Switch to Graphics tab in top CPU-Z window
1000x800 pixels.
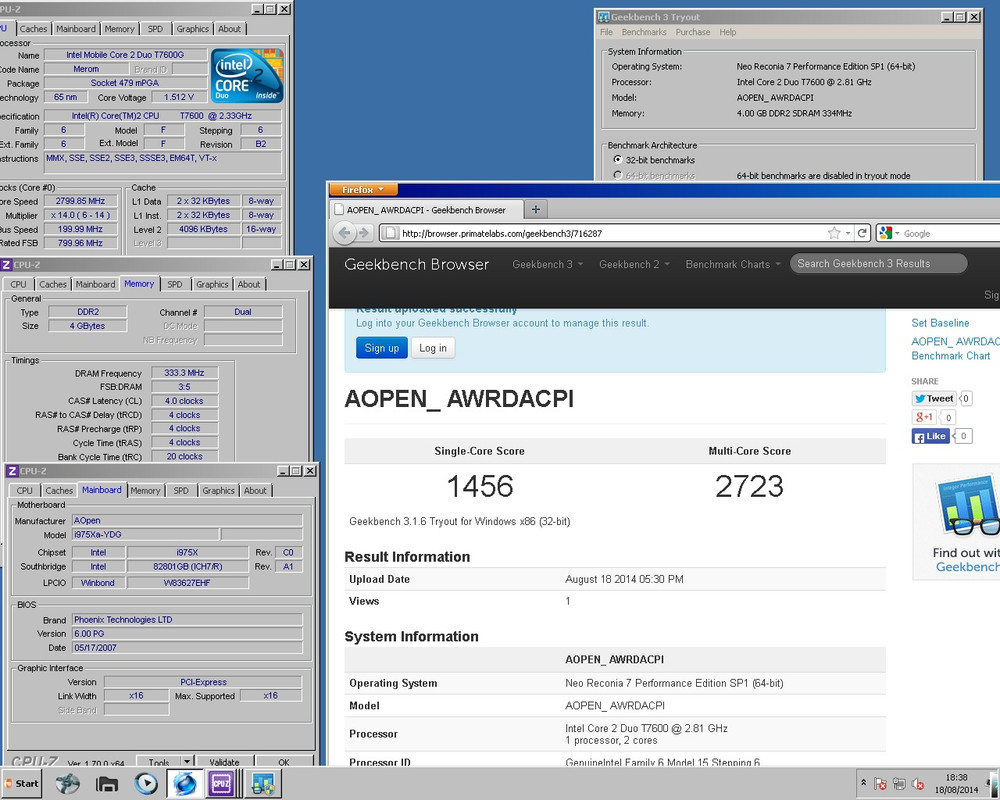(193, 29)
